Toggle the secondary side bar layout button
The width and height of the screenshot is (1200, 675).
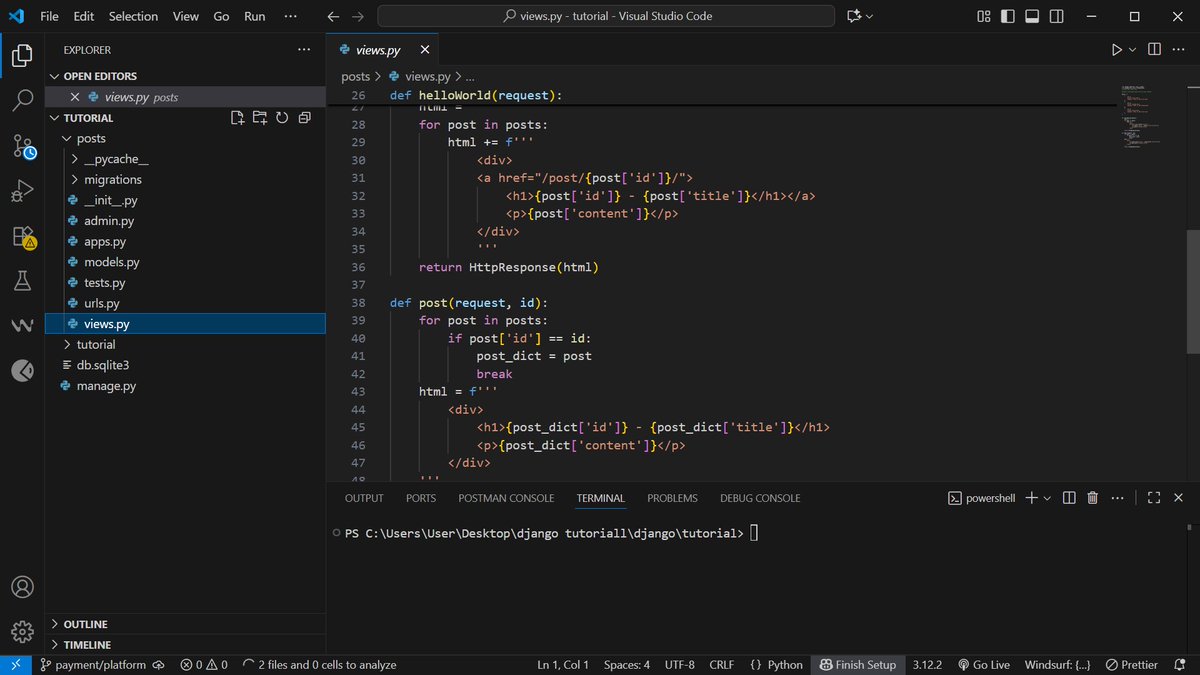pyautogui.click(x=1055, y=16)
